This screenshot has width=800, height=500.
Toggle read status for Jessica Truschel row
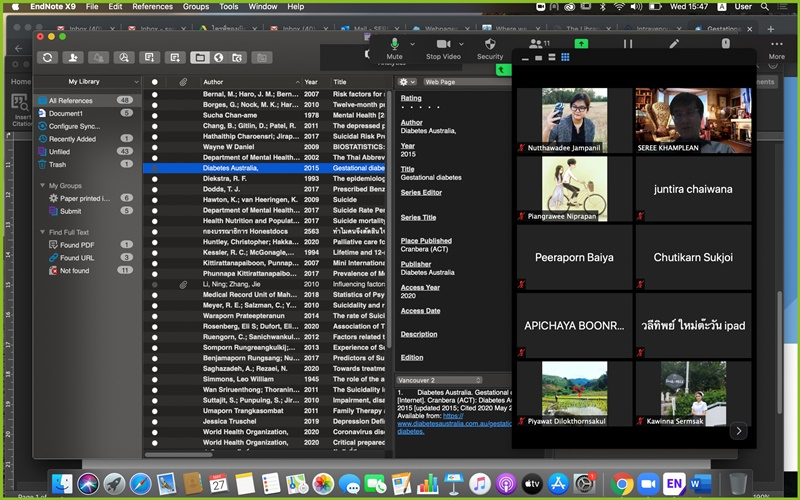point(155,422)
